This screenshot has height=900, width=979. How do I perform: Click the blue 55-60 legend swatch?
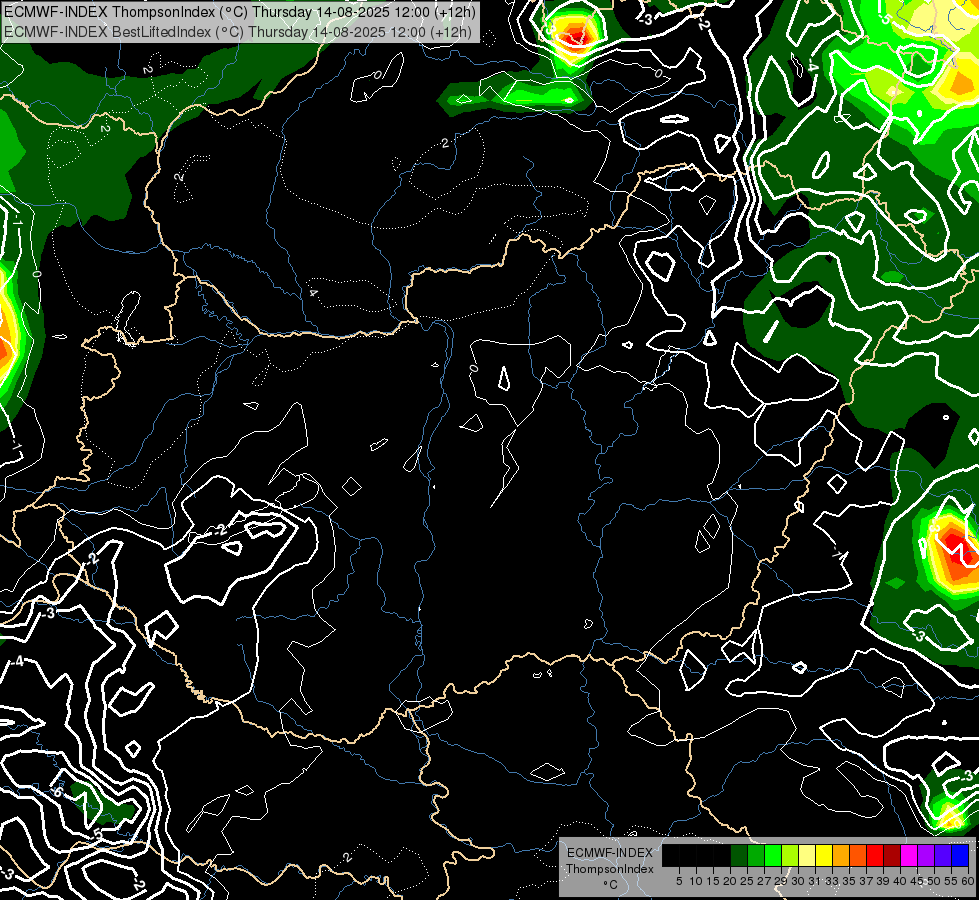[960, 855]
